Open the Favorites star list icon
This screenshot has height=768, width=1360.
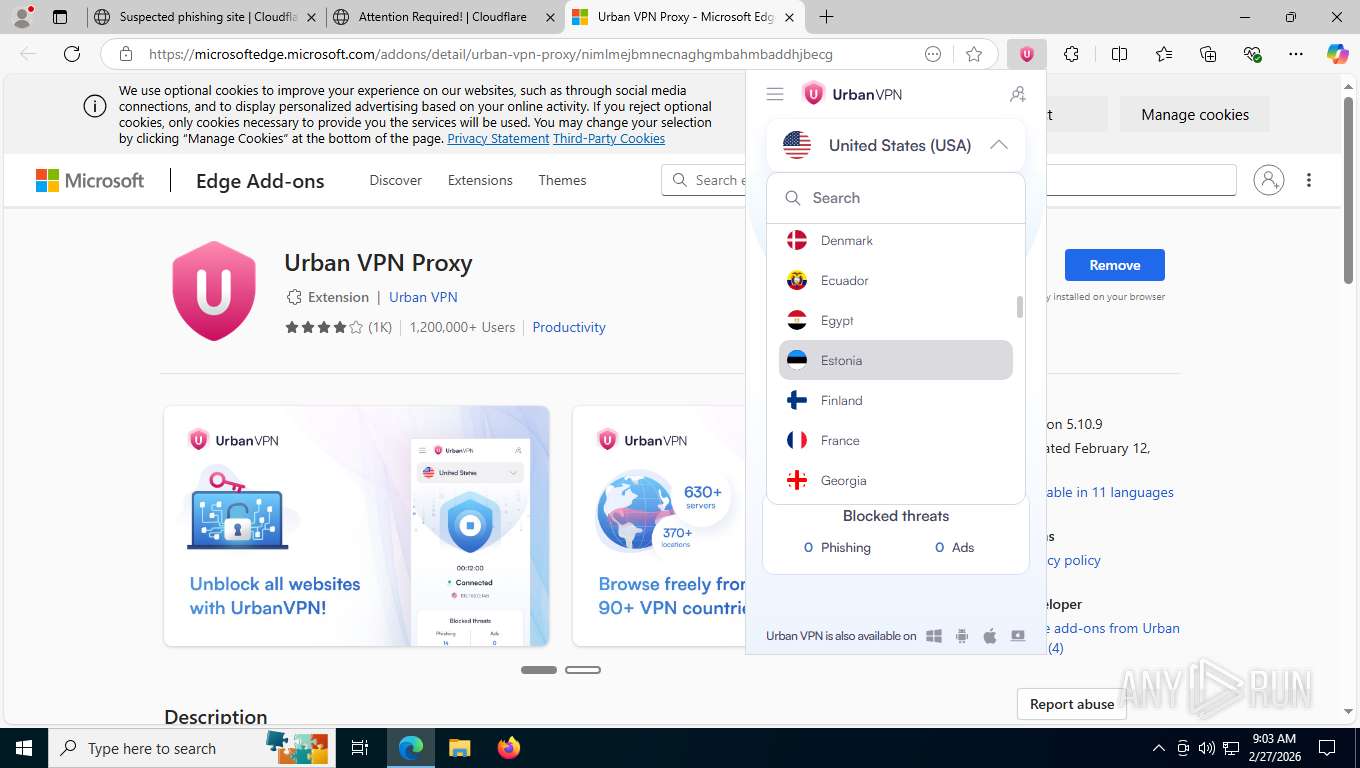click(1164, 54)
